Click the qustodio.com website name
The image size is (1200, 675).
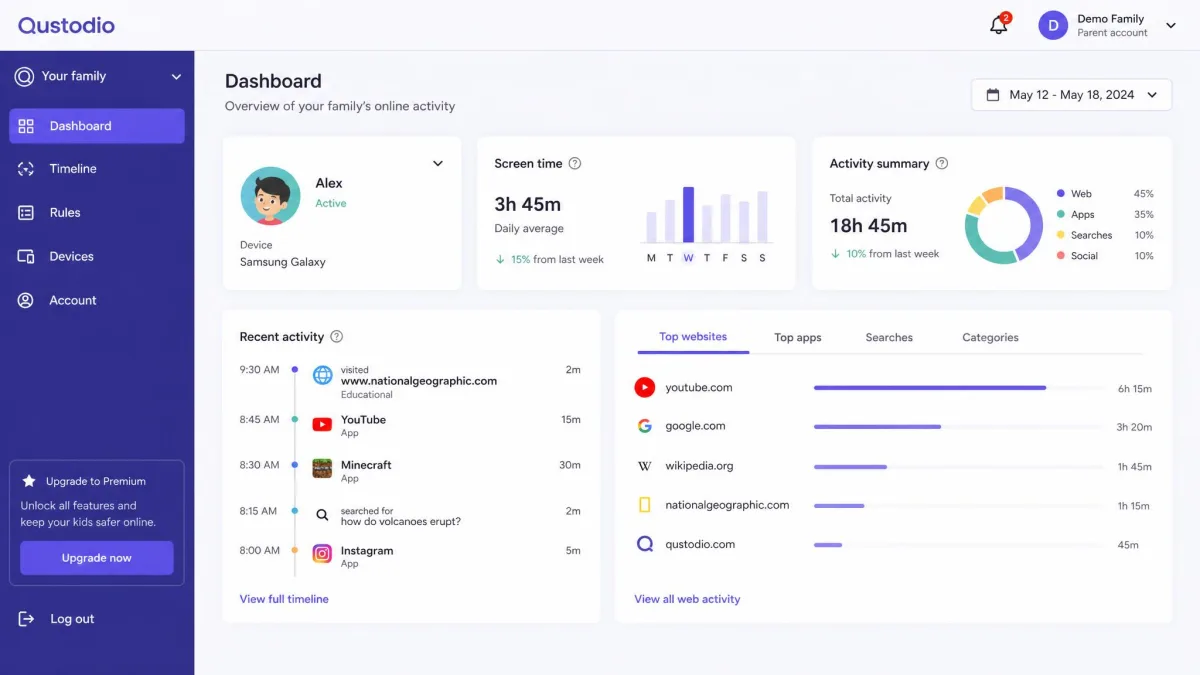click(700, 545)
